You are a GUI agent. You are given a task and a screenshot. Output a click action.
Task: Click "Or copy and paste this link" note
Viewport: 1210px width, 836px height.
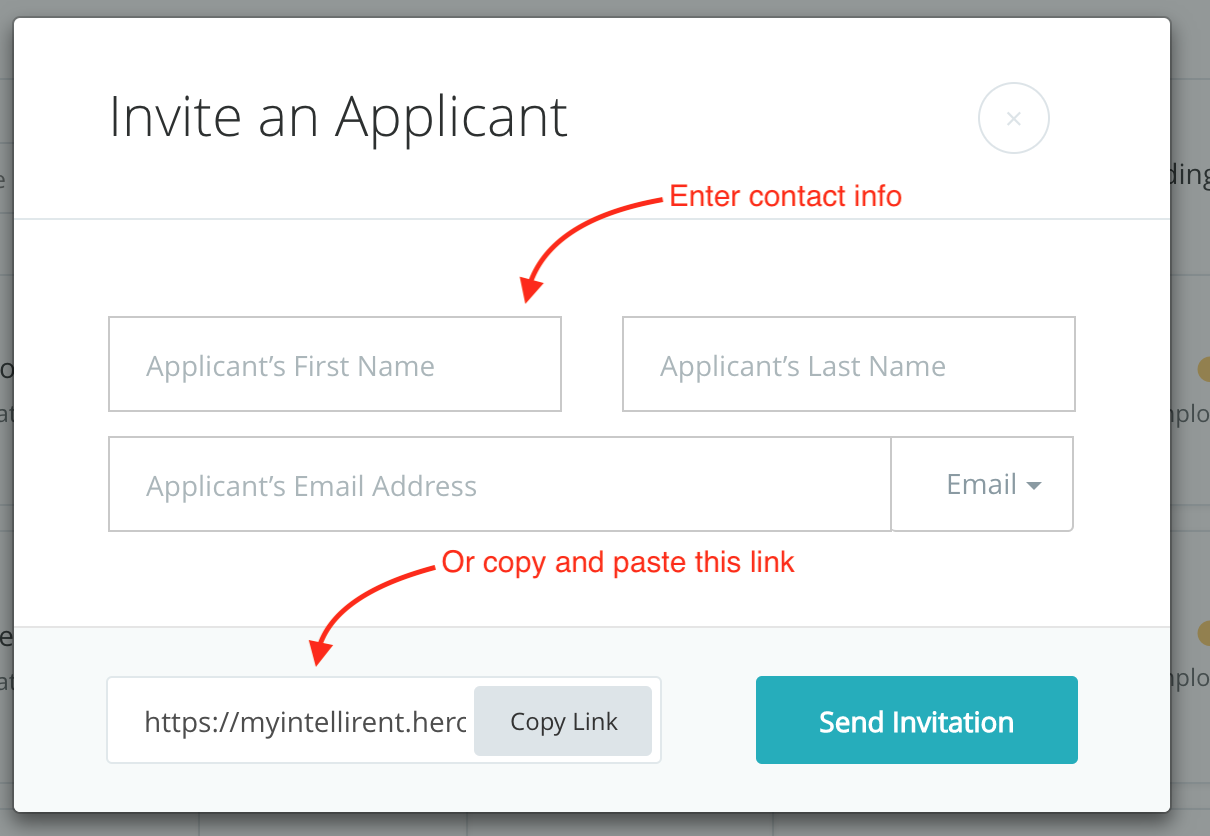(618, 563)
